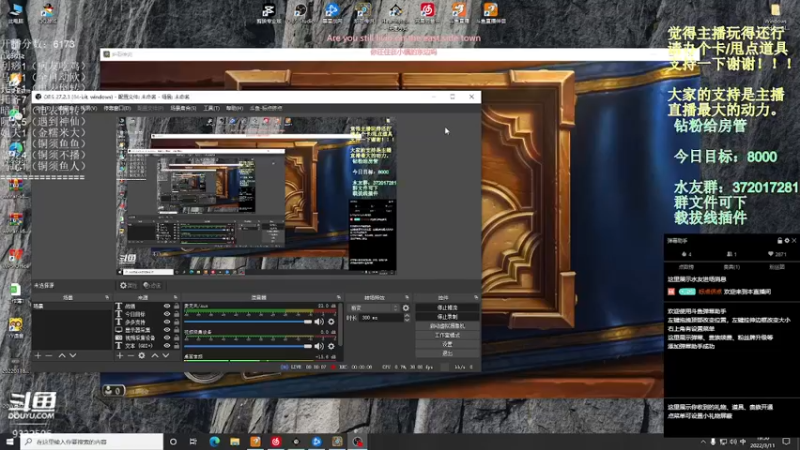The image size is (800, 450).
Task: Open OBS 设置 from Controls panel
Action: 447,344
